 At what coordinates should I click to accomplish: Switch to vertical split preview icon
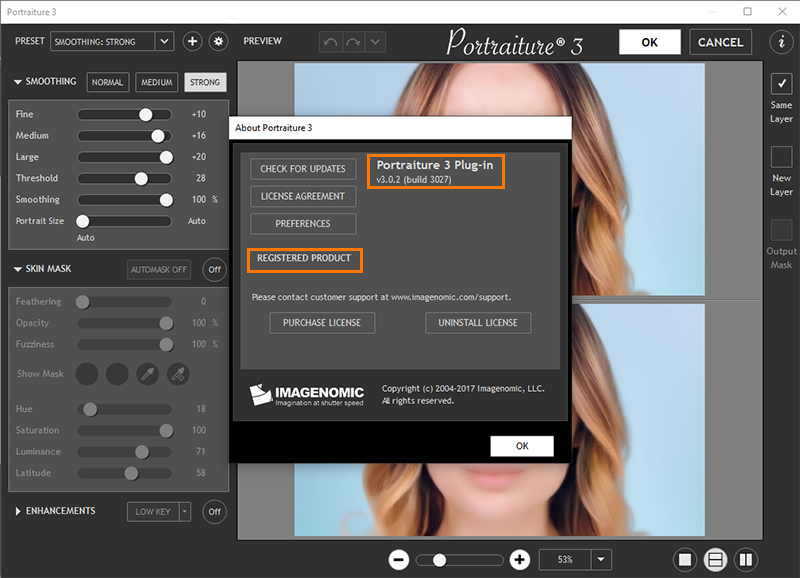click(x=746, y=560)
